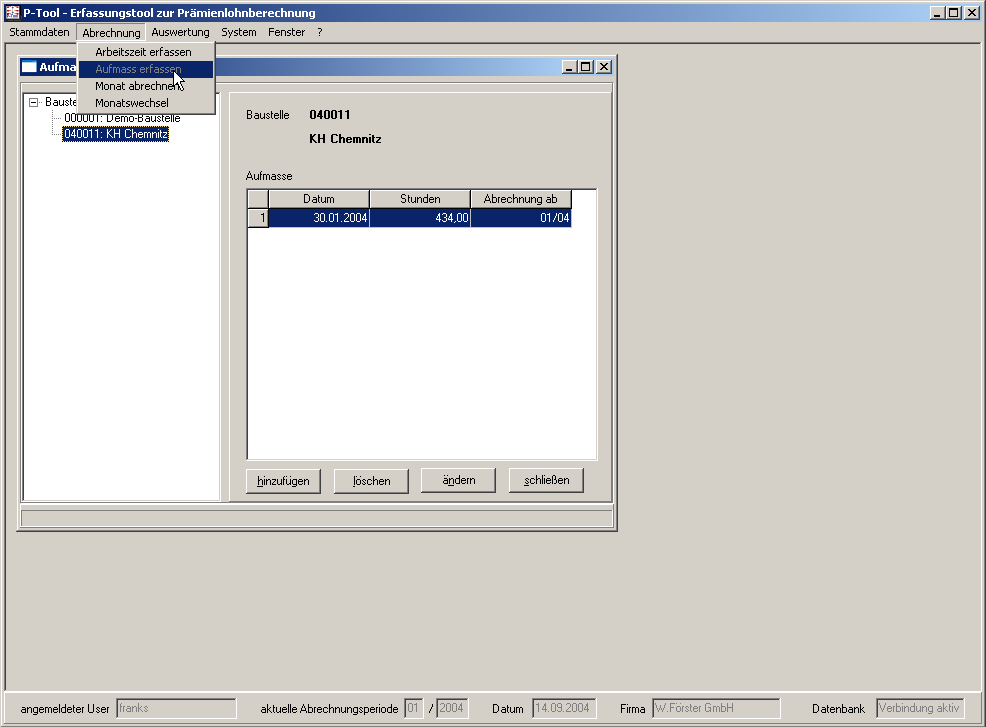Click the angemeldeter User field

point(176,709)
